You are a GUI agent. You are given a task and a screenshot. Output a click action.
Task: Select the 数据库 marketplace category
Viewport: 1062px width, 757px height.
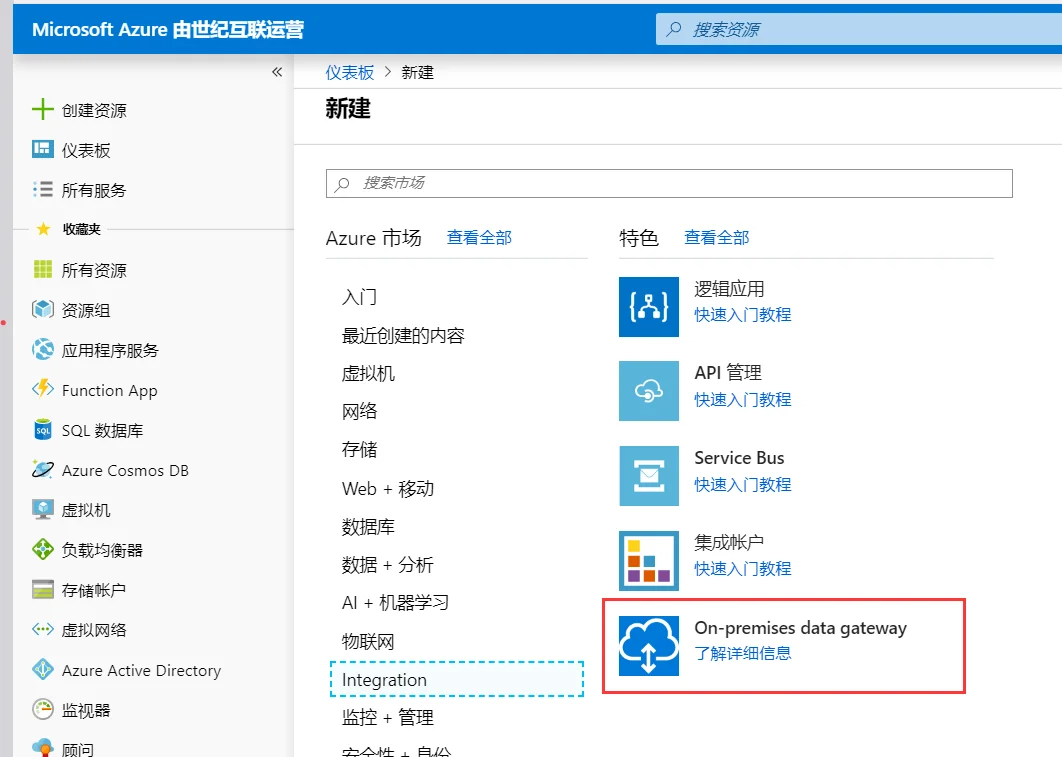[x=368, y=527]
